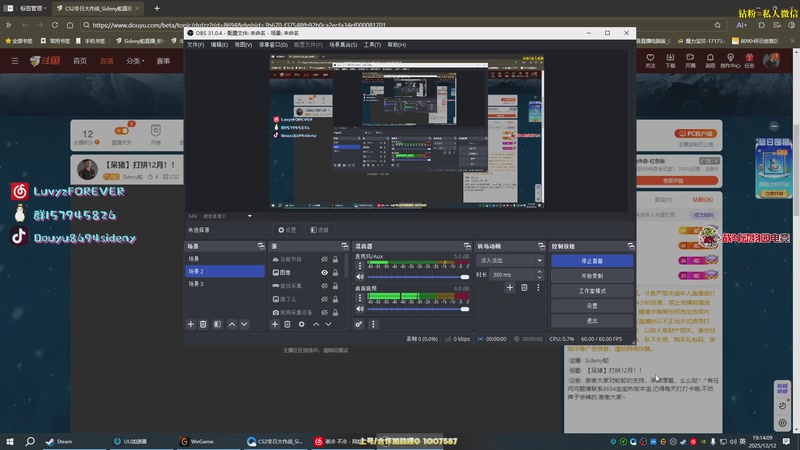Add a scene transition with plus icon
This screenshot has height=450, width=800.
(510, 288)
